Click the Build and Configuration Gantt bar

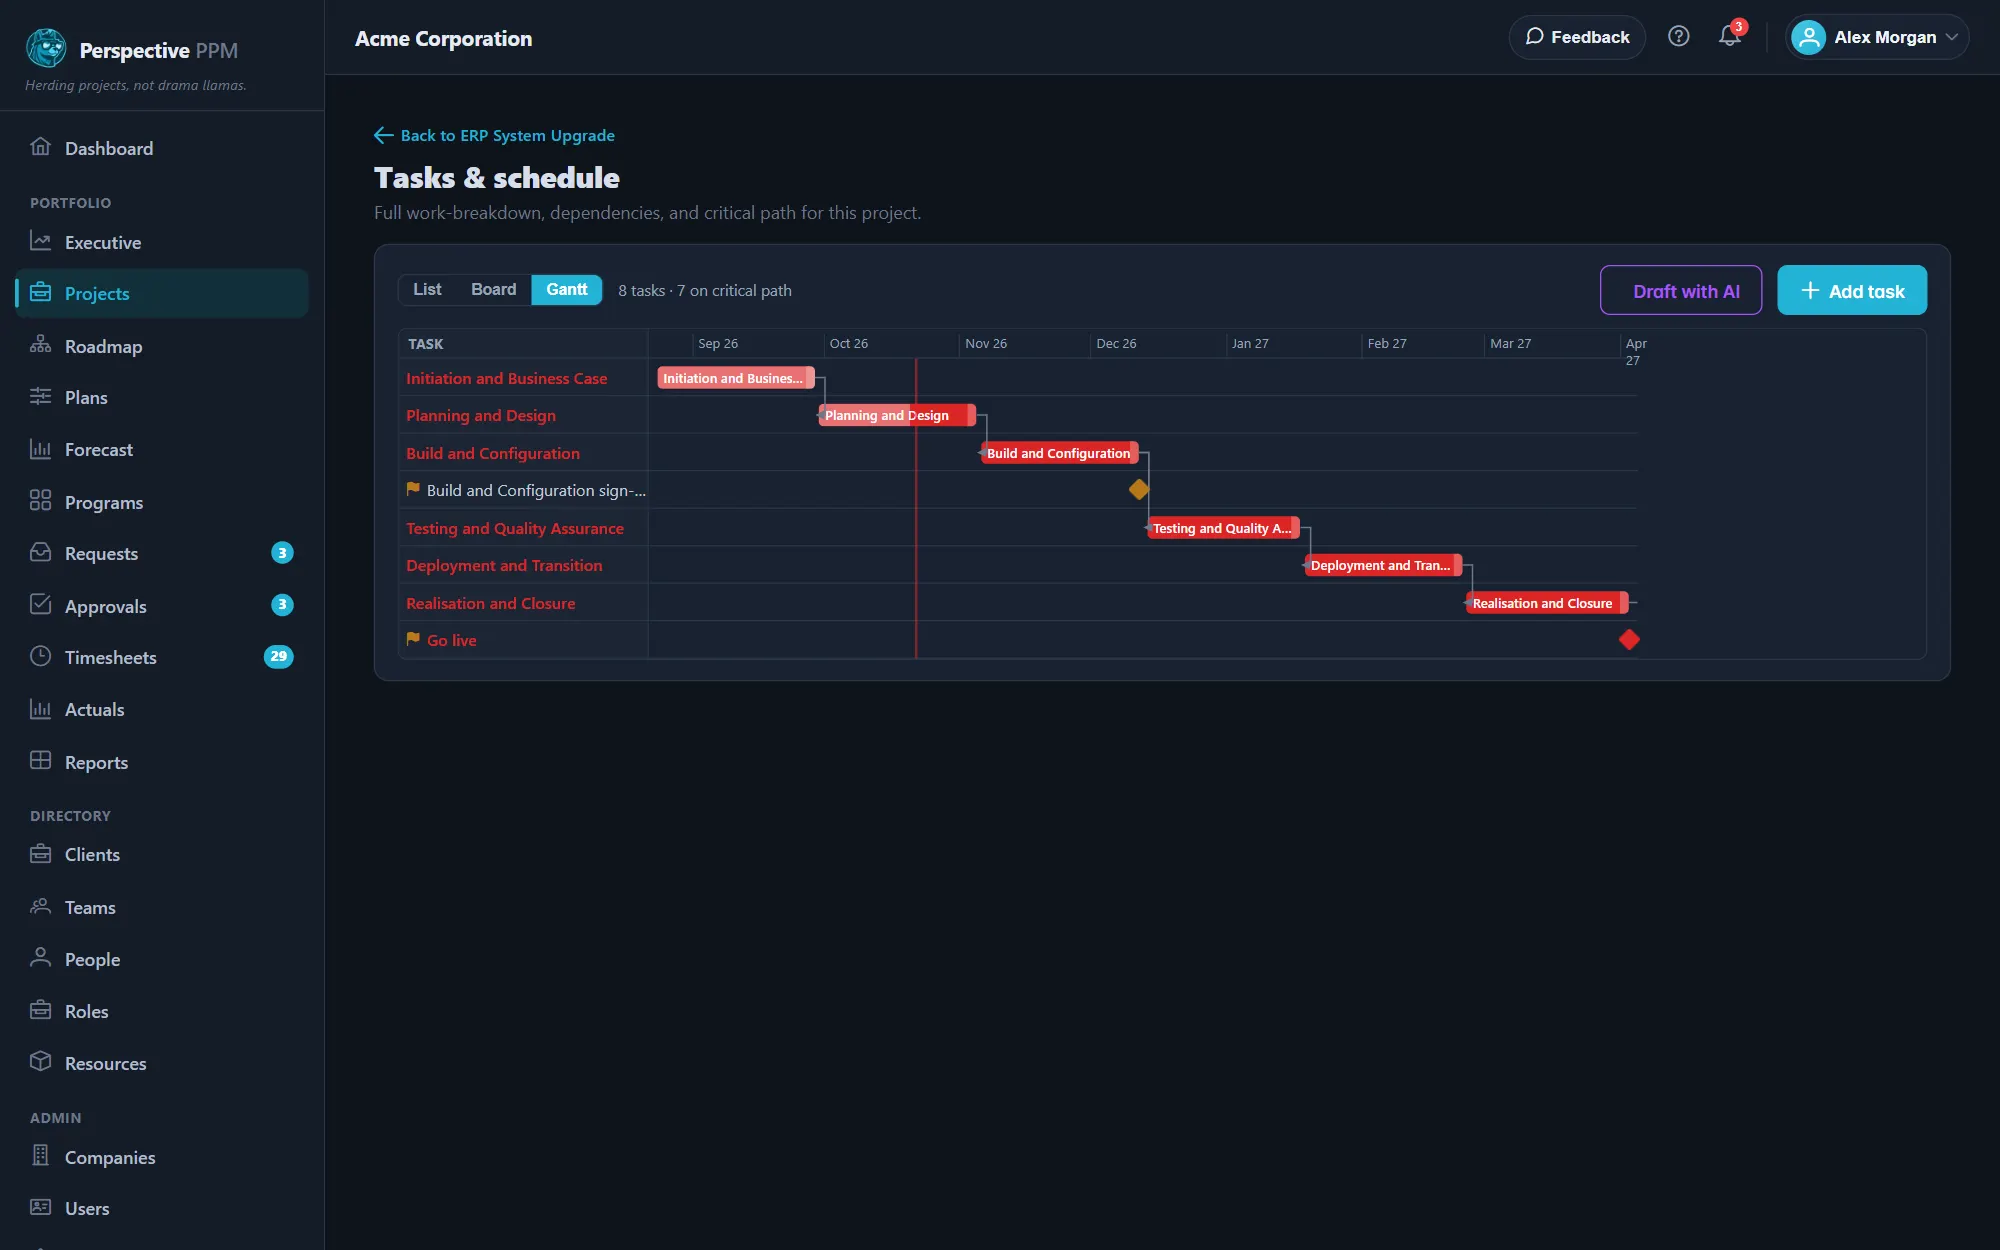(x=1060, y=453)
